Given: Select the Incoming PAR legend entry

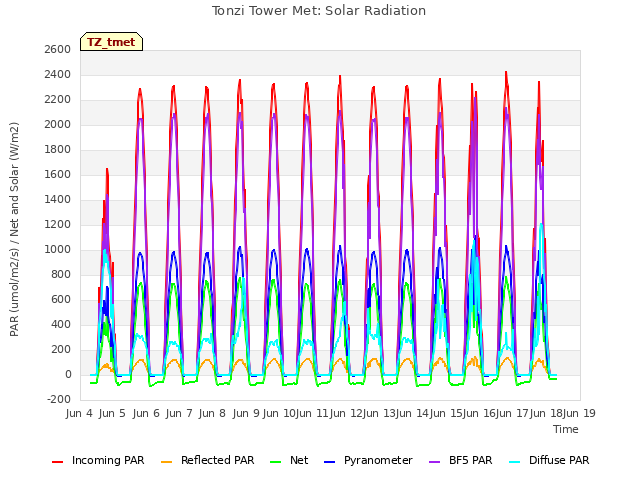Looking at the screenshot, I should [x=98, y=460].
